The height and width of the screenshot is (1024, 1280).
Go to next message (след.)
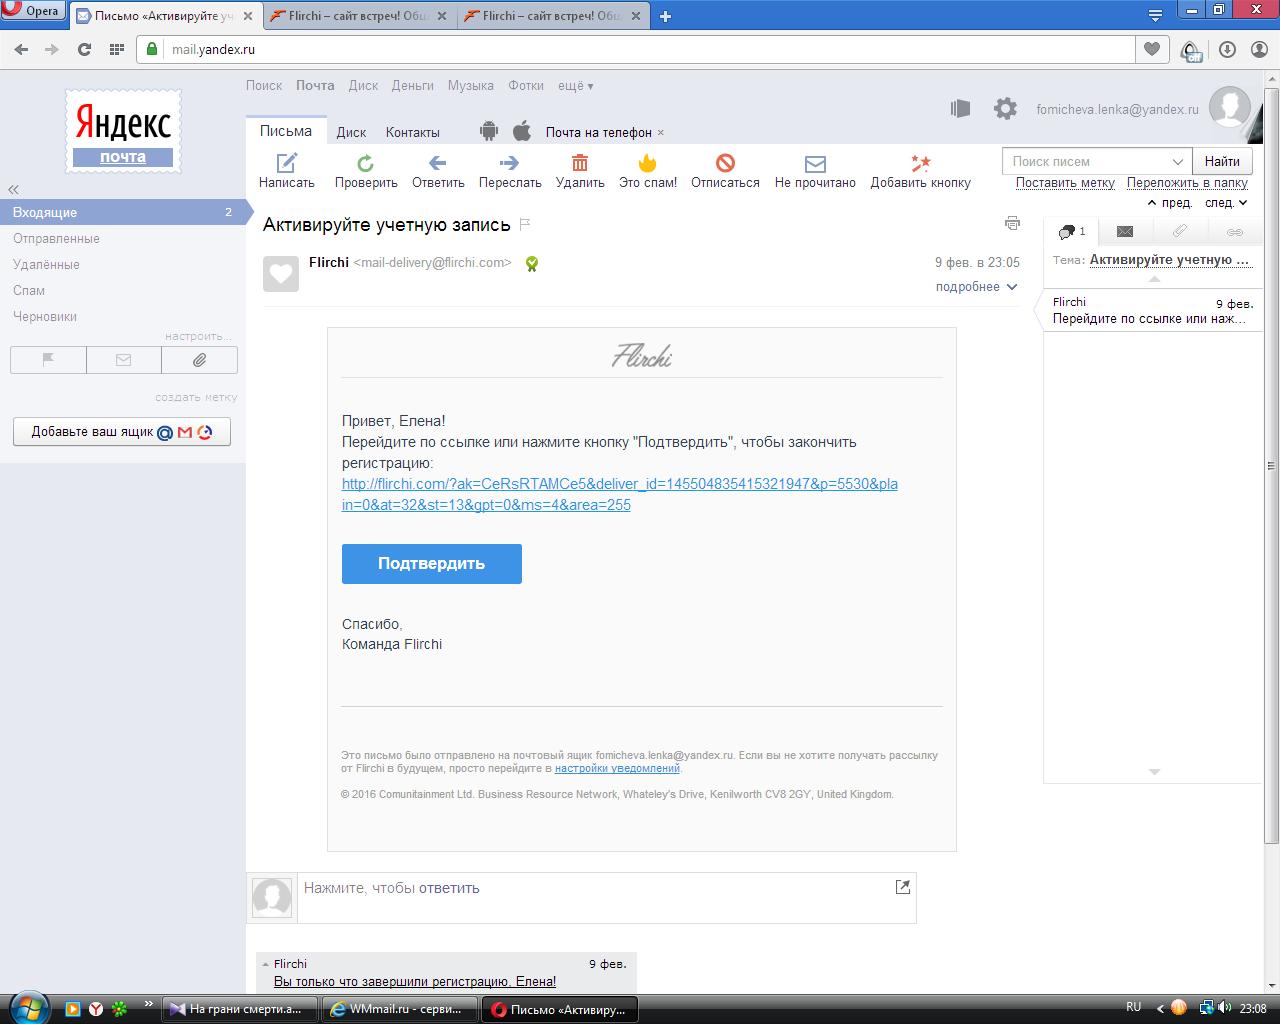1227,203
